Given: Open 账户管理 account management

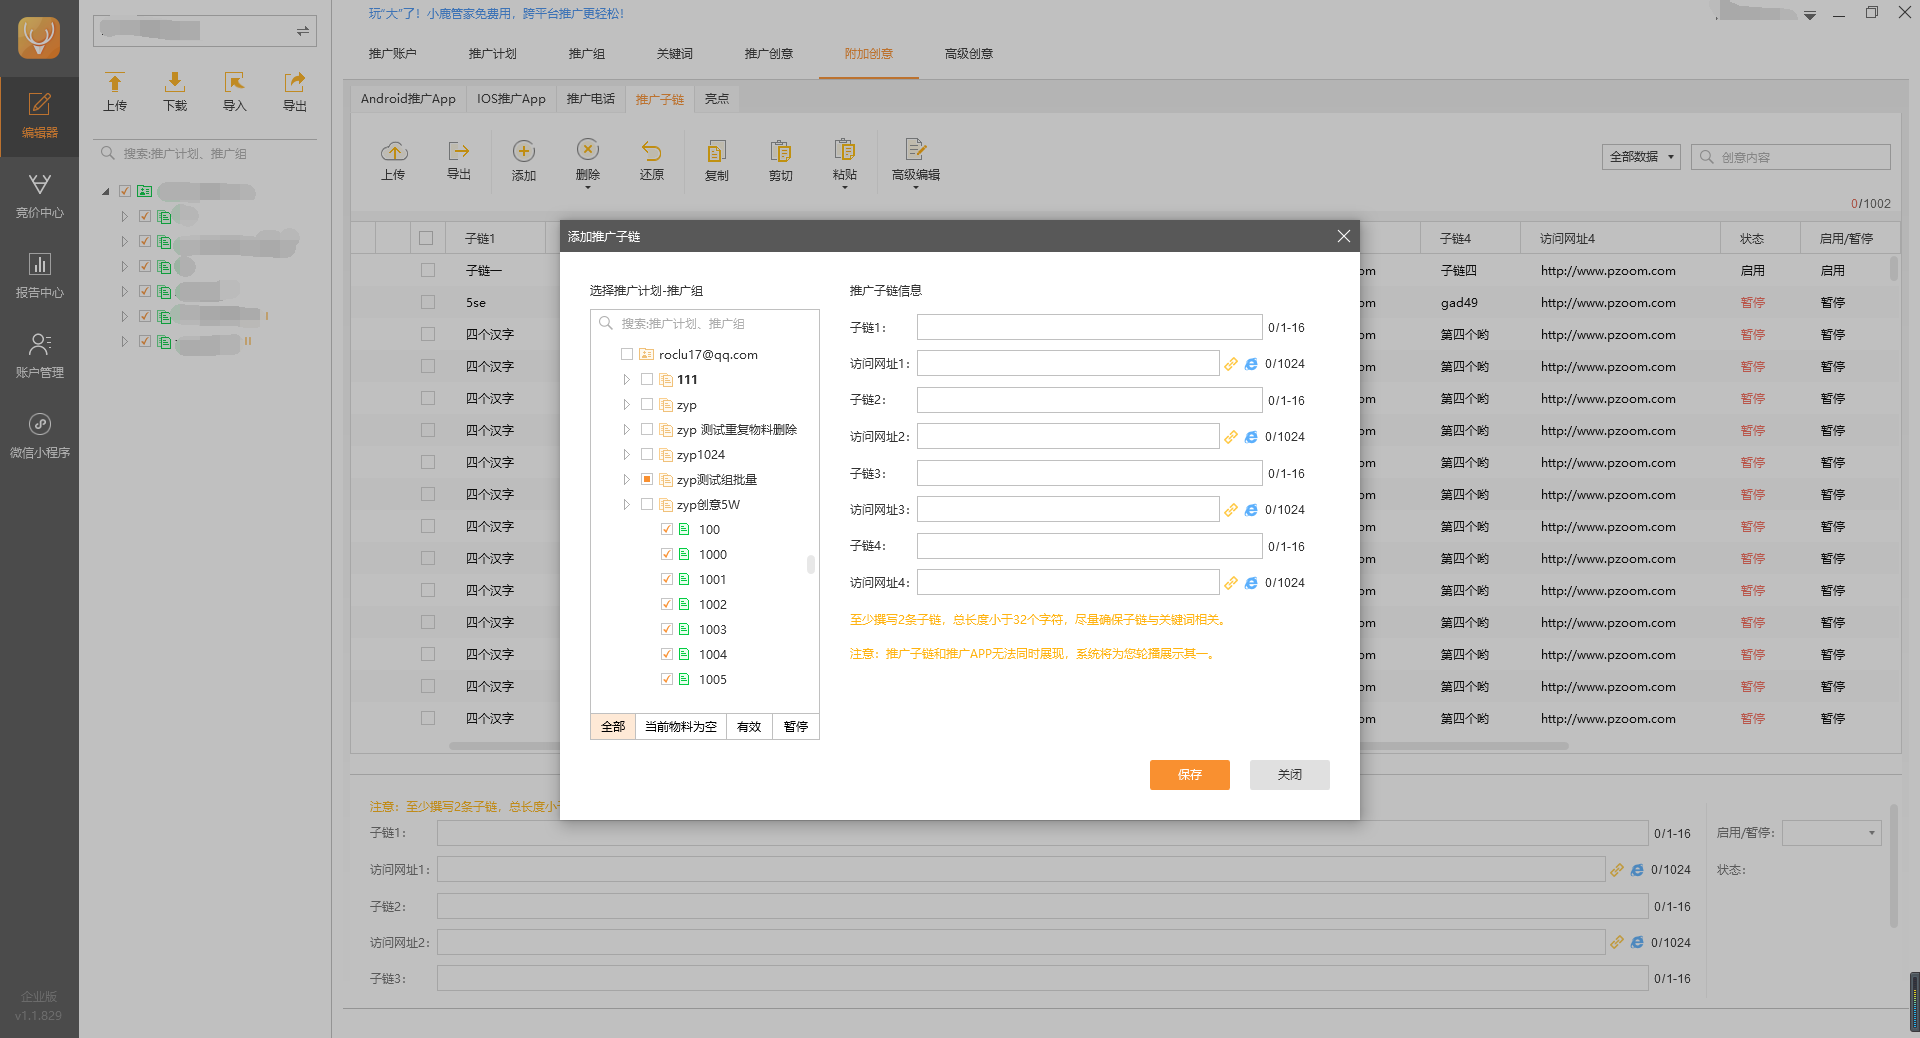Looking at the screenshot, I should 39,356.
